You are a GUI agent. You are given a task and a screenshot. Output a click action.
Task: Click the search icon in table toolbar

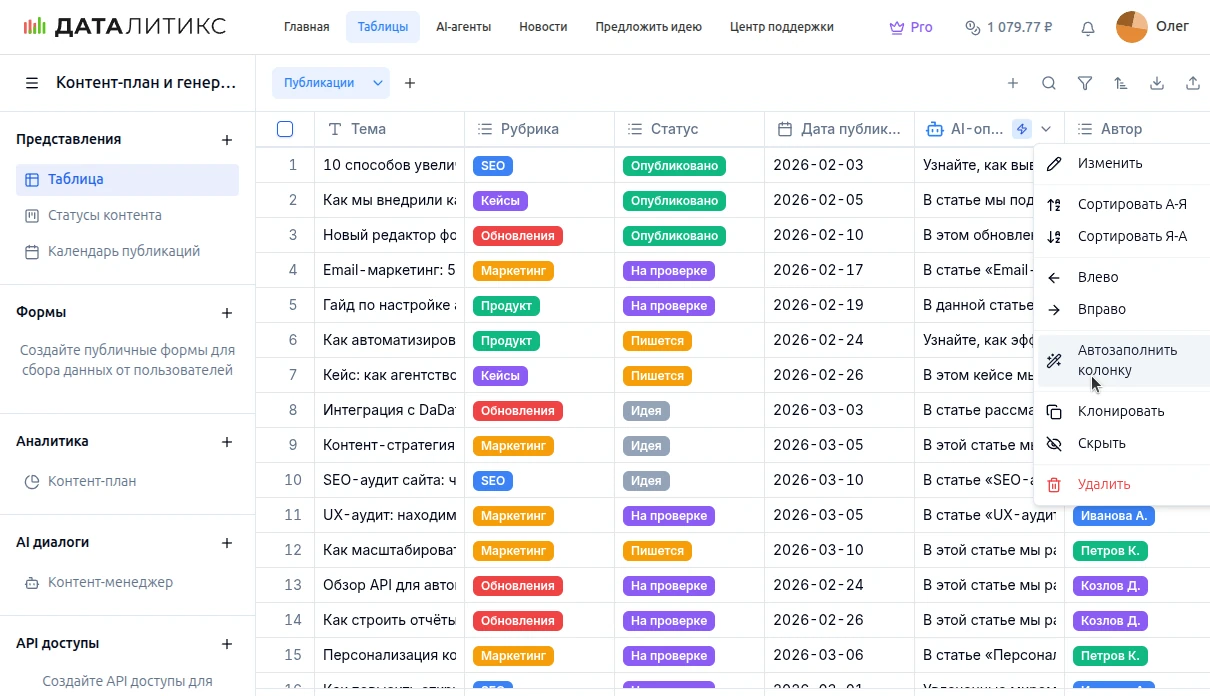click(1048, 83)
